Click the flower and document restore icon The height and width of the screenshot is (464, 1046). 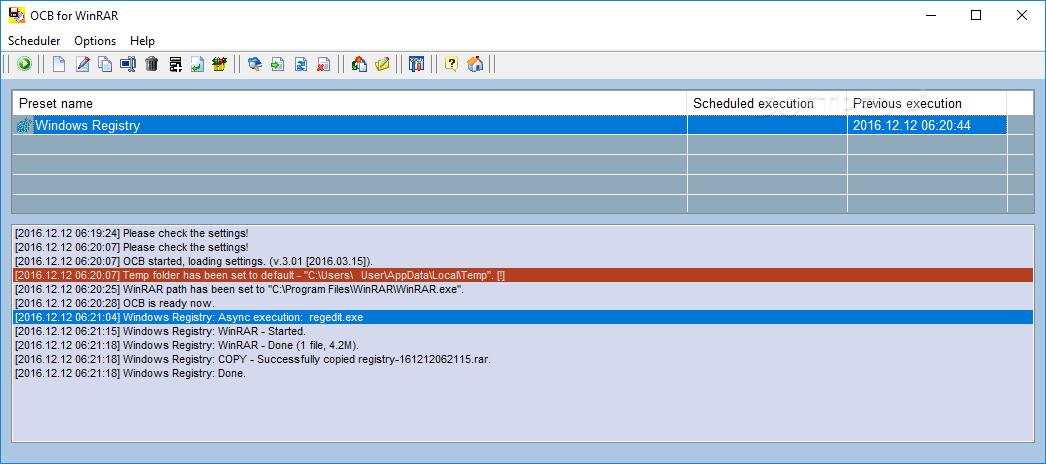tap(359, 64)
